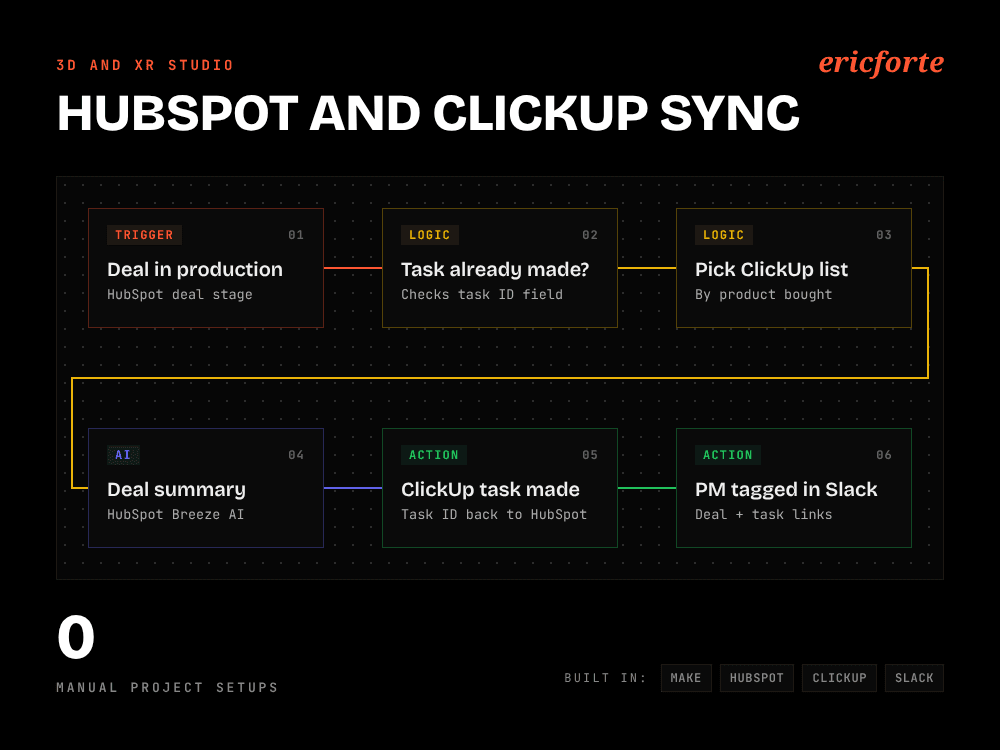Viewport: 1000px width, 750px height.
Task: Click the ericforte logo
Action: tap(881, 63)
